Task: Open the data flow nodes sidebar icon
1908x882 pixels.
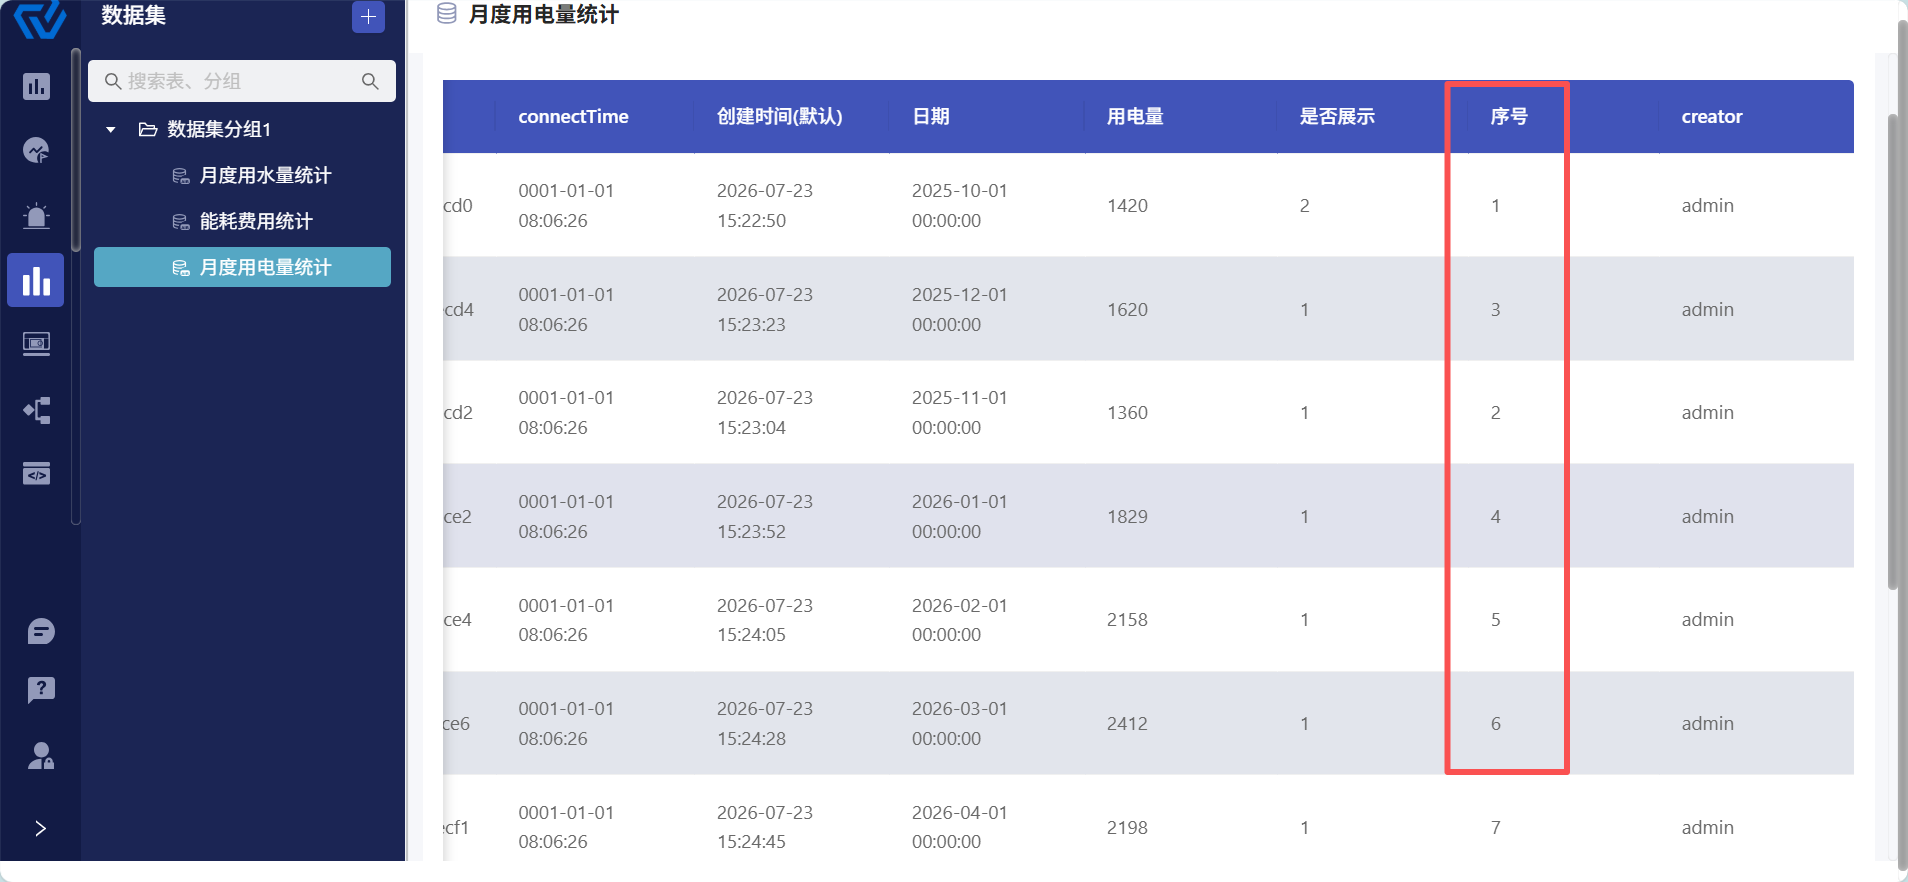Action: [x=36, y=410]
